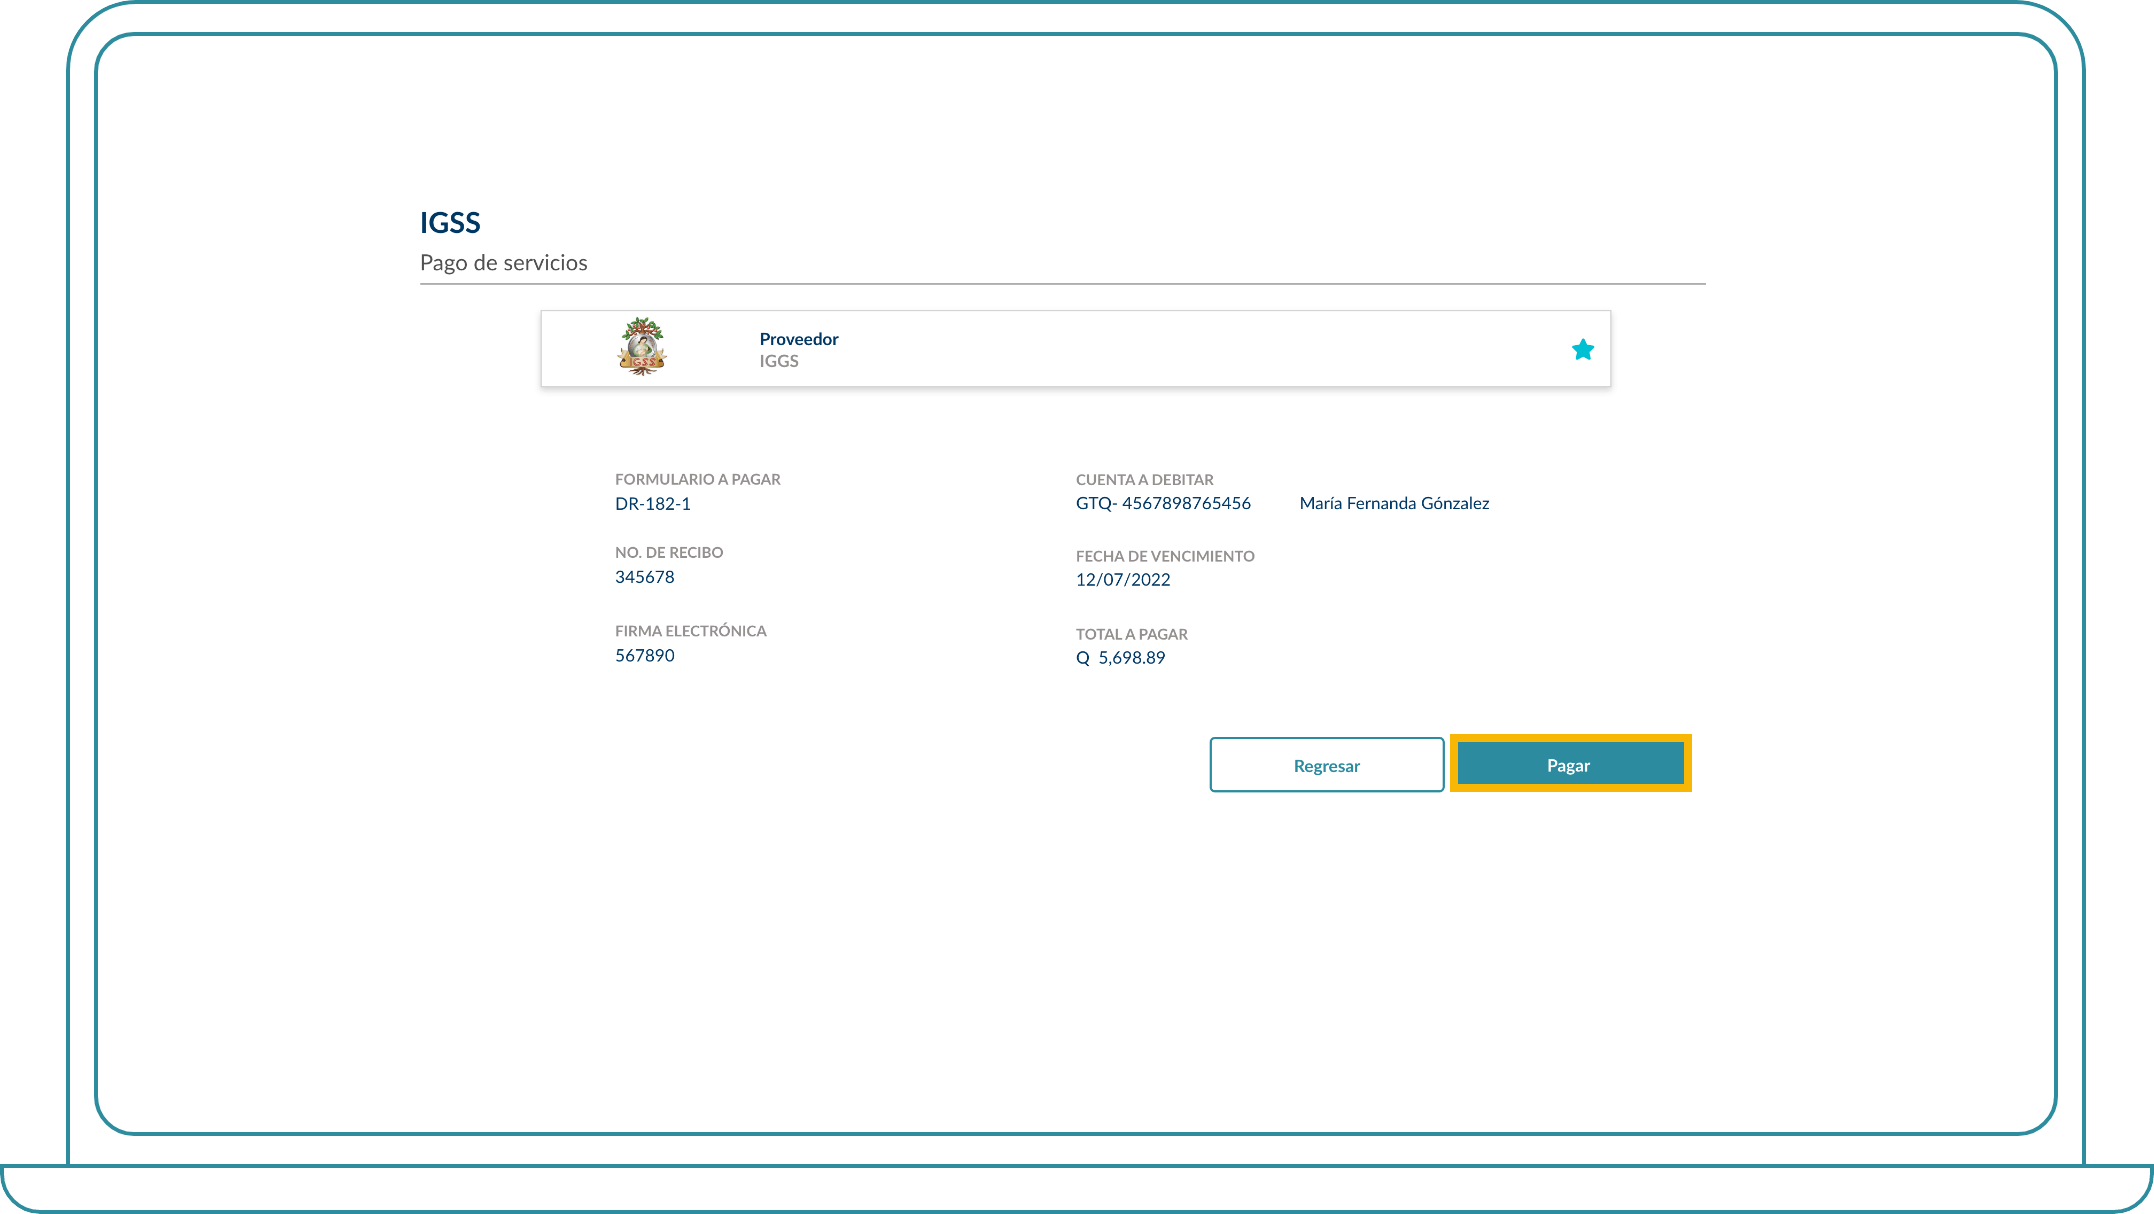This screenshot has width=2154, height=1214.
Task: Click the Cuenta a debitar label
Action: click(x=1144, y=479)
